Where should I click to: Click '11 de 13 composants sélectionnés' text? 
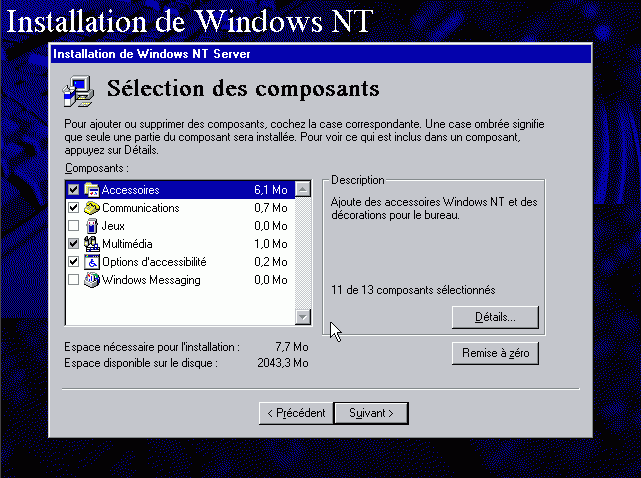(x=413, y=290)
